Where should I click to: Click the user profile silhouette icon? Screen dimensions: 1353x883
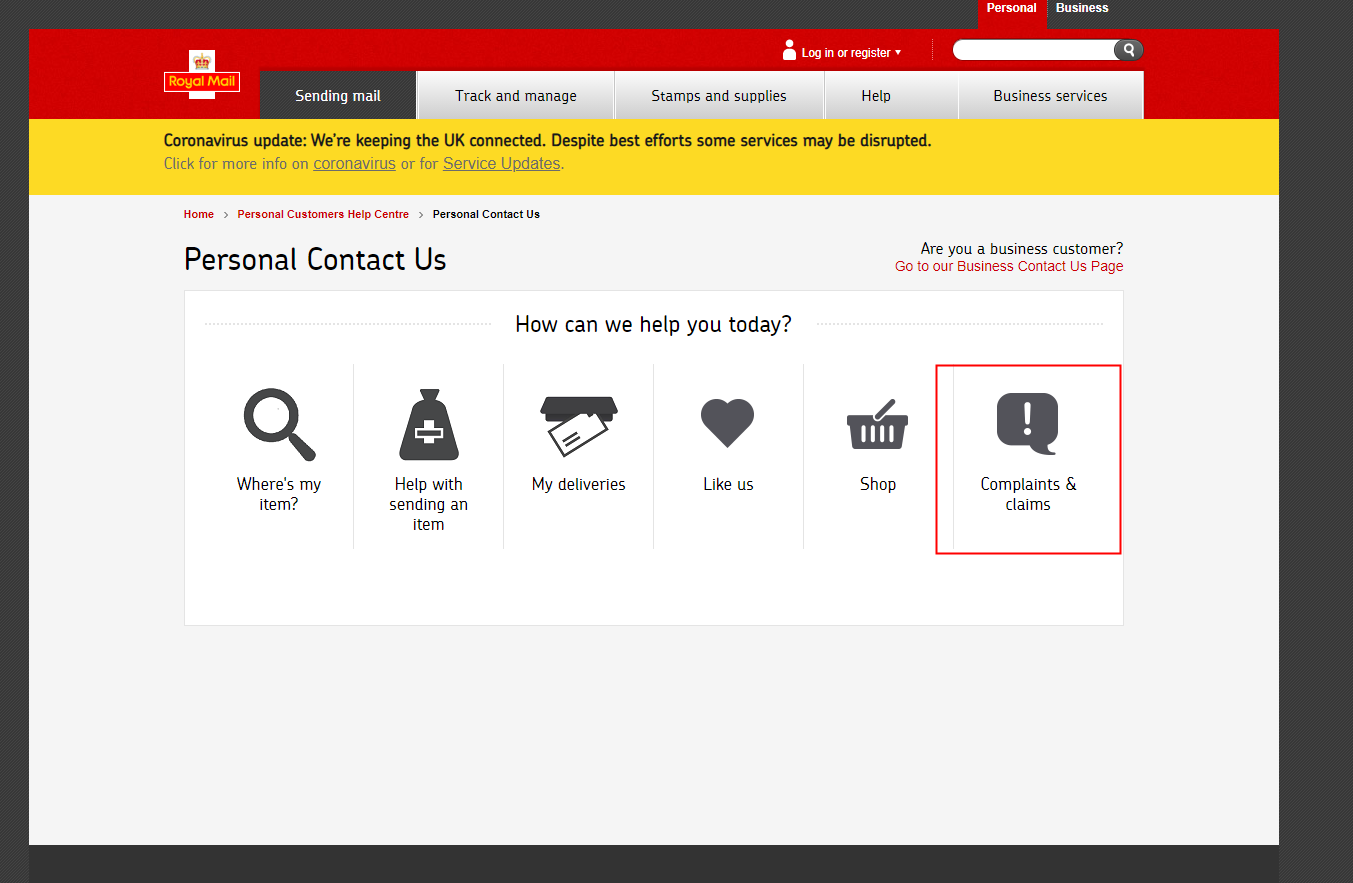click(x=789, y=50)
